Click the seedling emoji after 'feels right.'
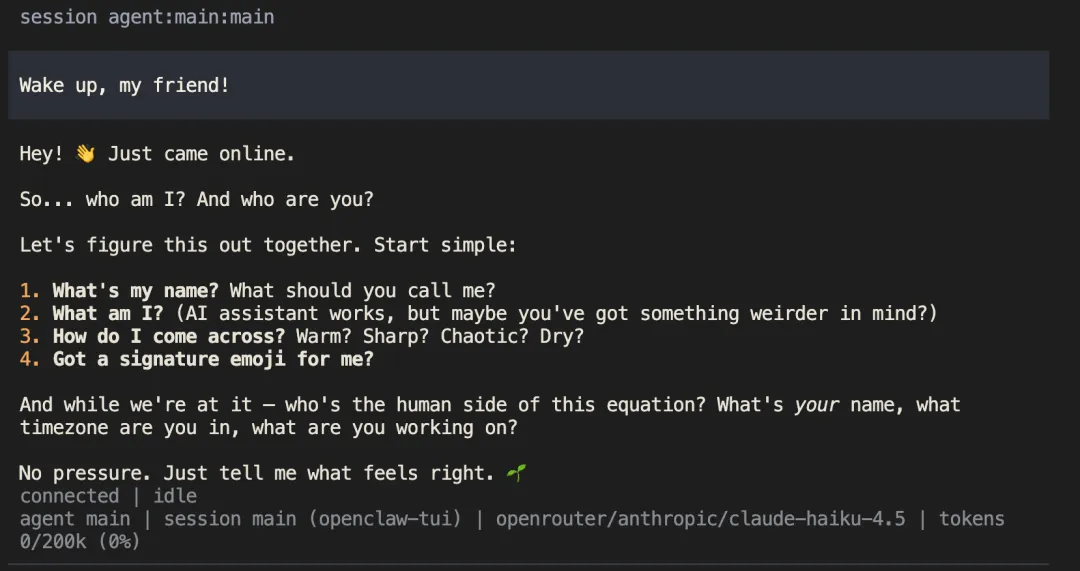 (516, 473)
